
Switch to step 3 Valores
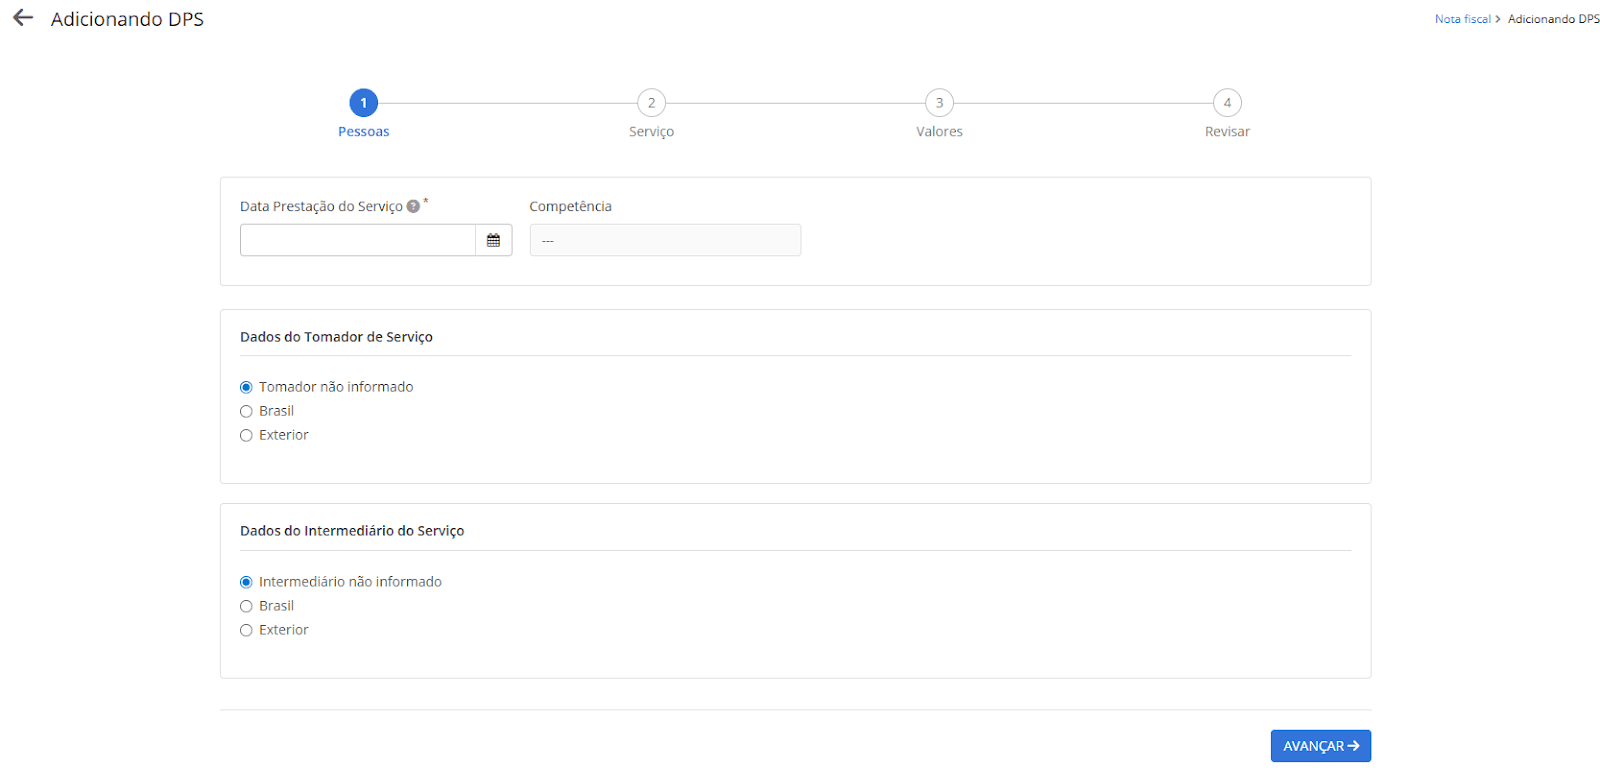coord(939,103)
